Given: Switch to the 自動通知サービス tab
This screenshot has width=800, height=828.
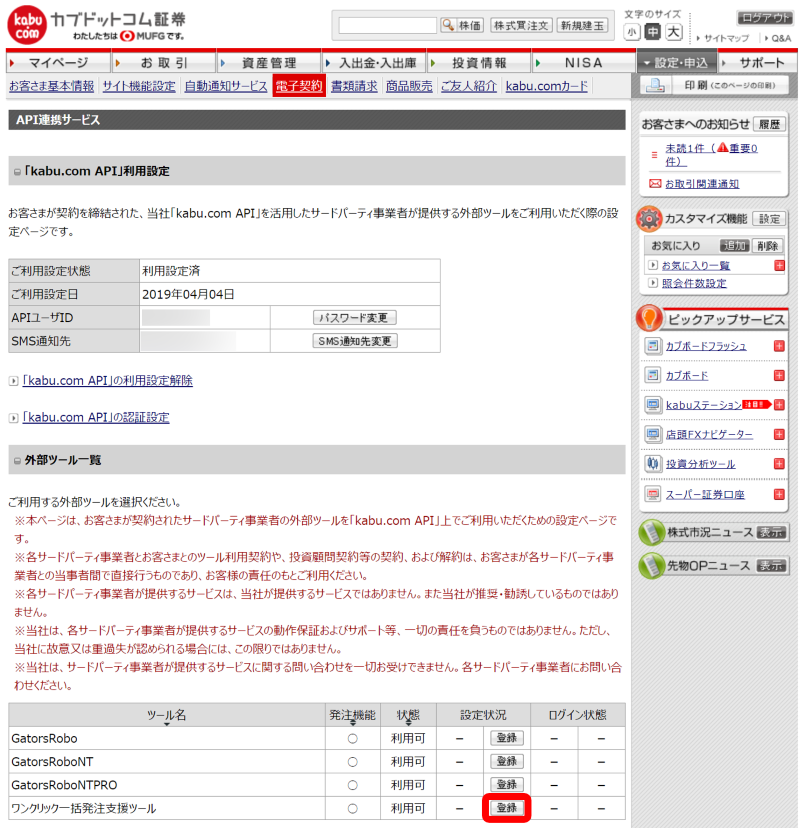Looking at the screenshot, I should pos(226,86).
